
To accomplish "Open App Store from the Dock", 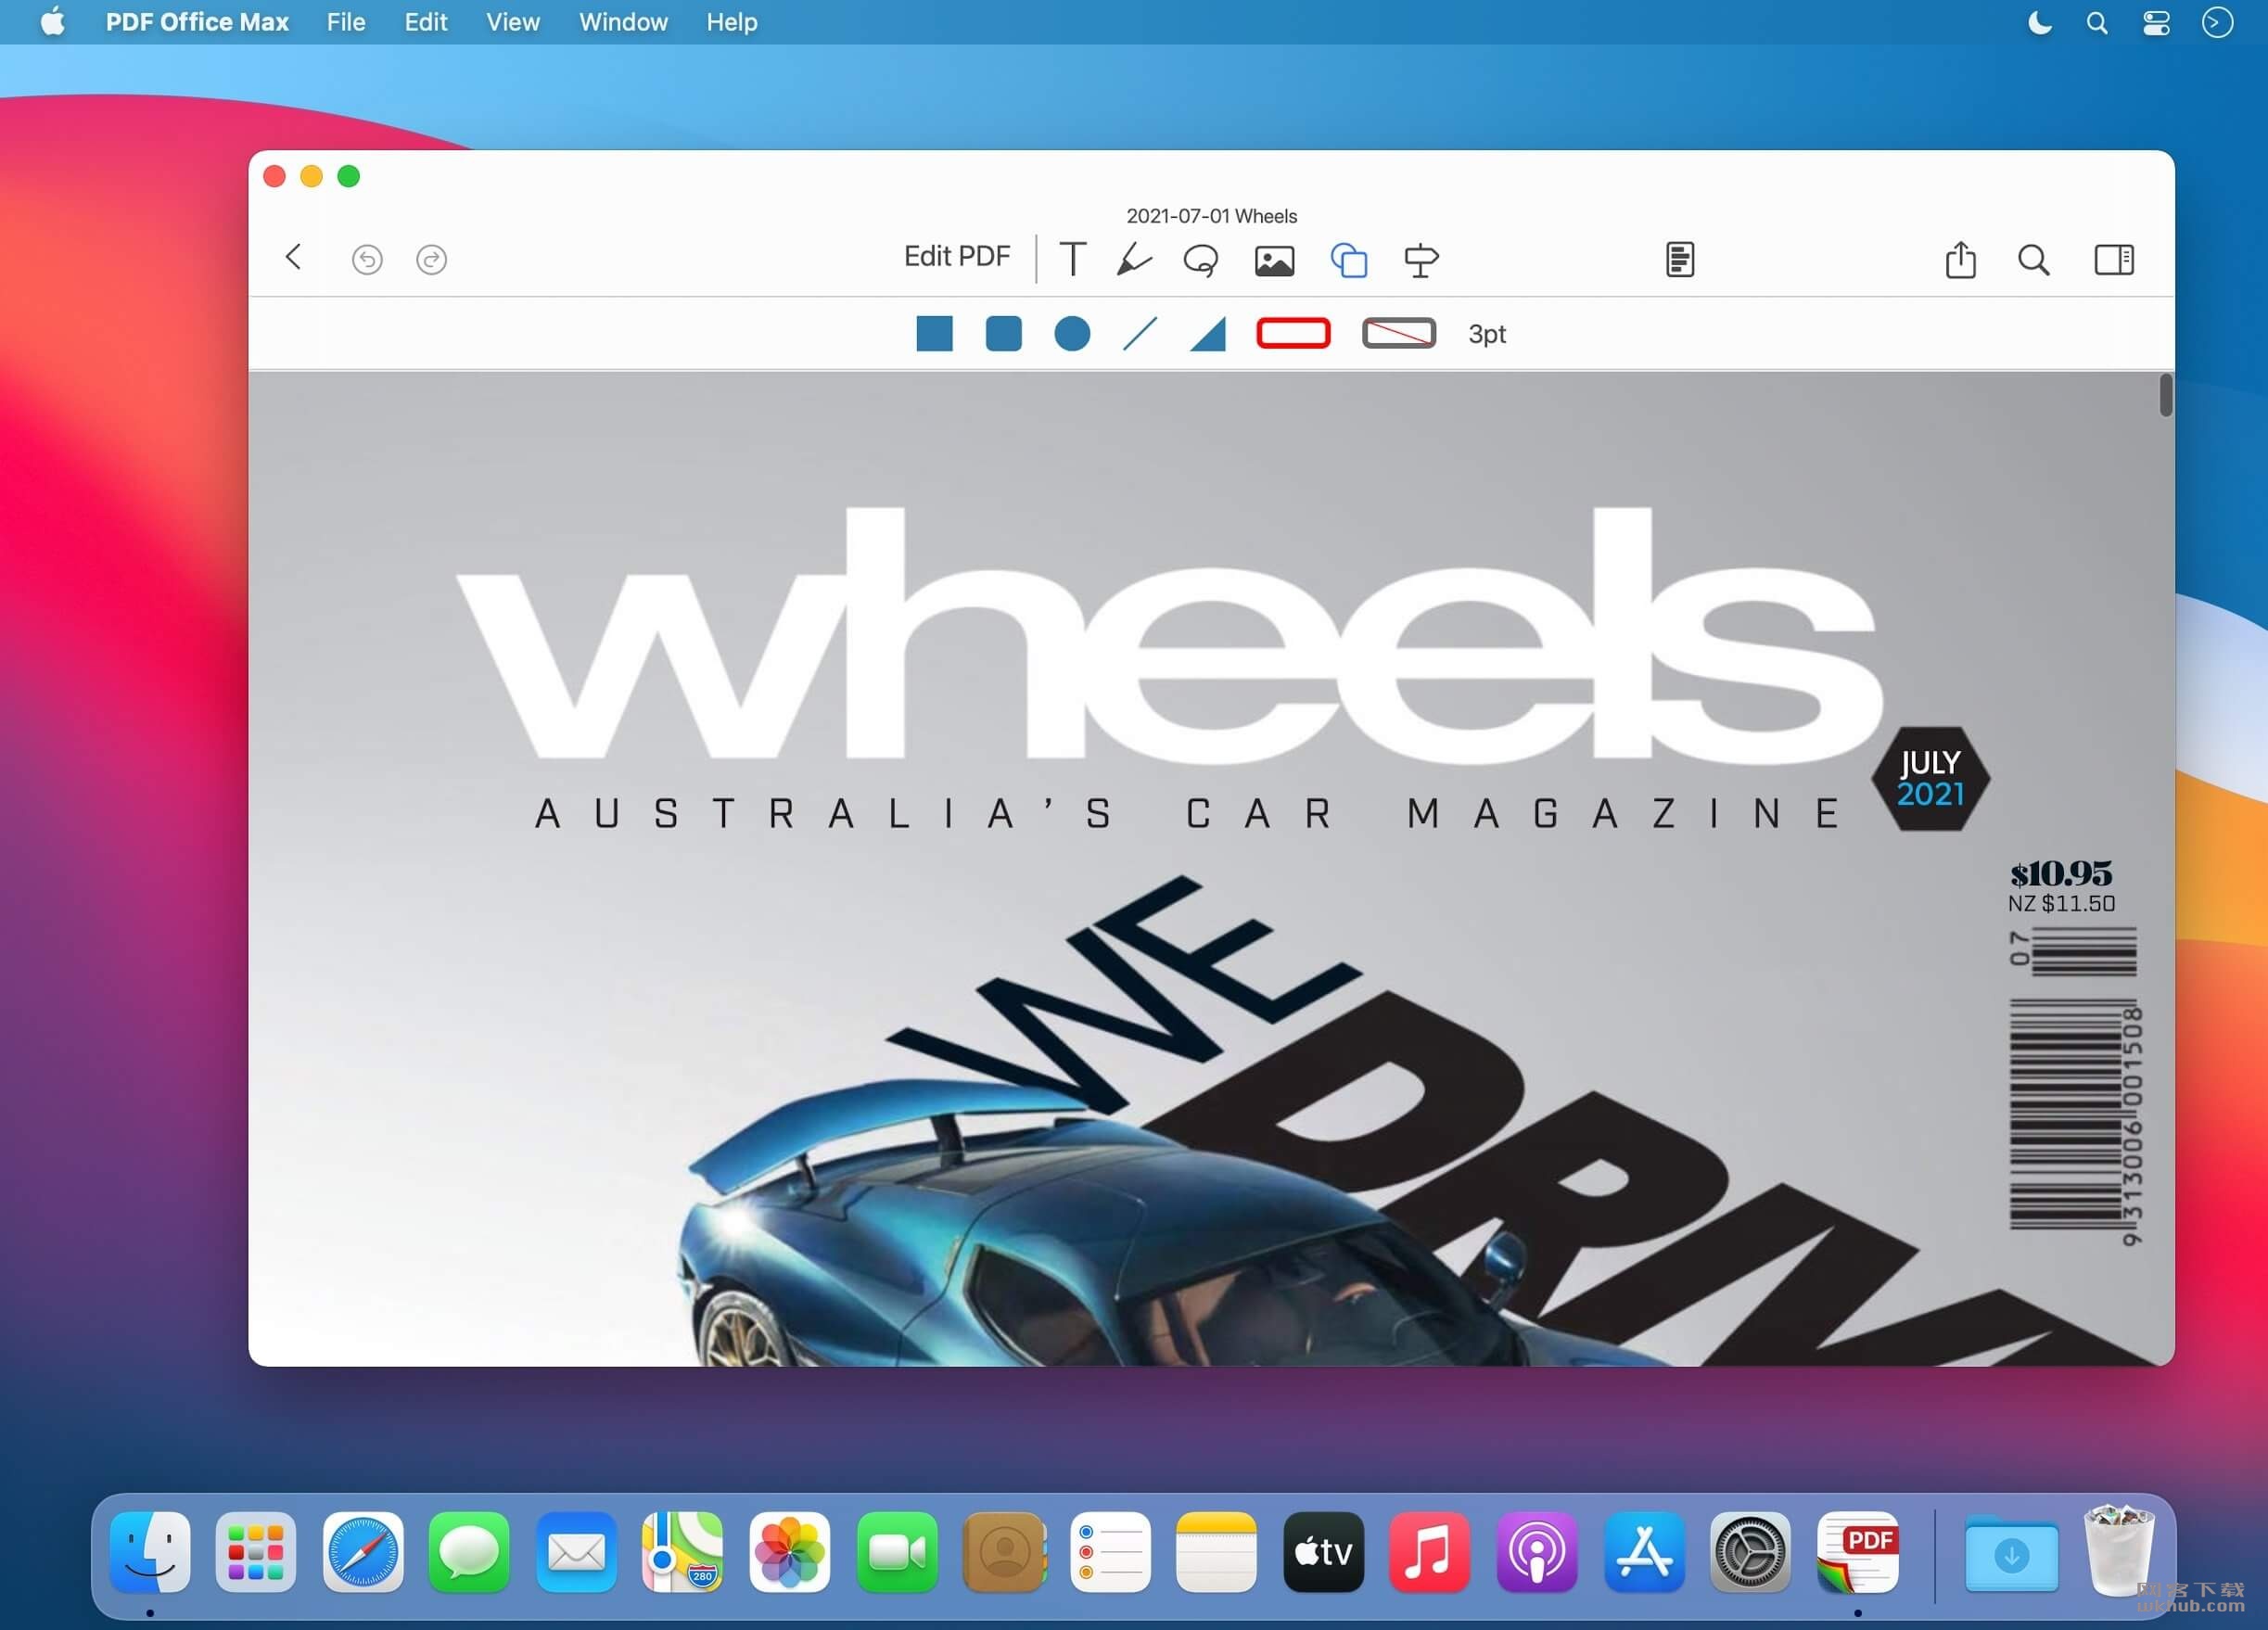I will coord(1644,1551).
